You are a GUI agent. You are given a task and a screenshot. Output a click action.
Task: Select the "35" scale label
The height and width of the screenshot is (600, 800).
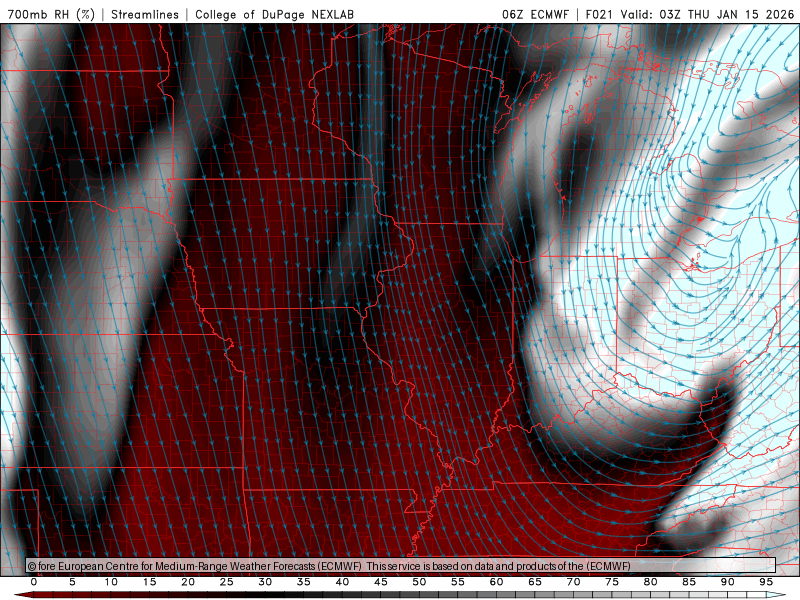304,582
